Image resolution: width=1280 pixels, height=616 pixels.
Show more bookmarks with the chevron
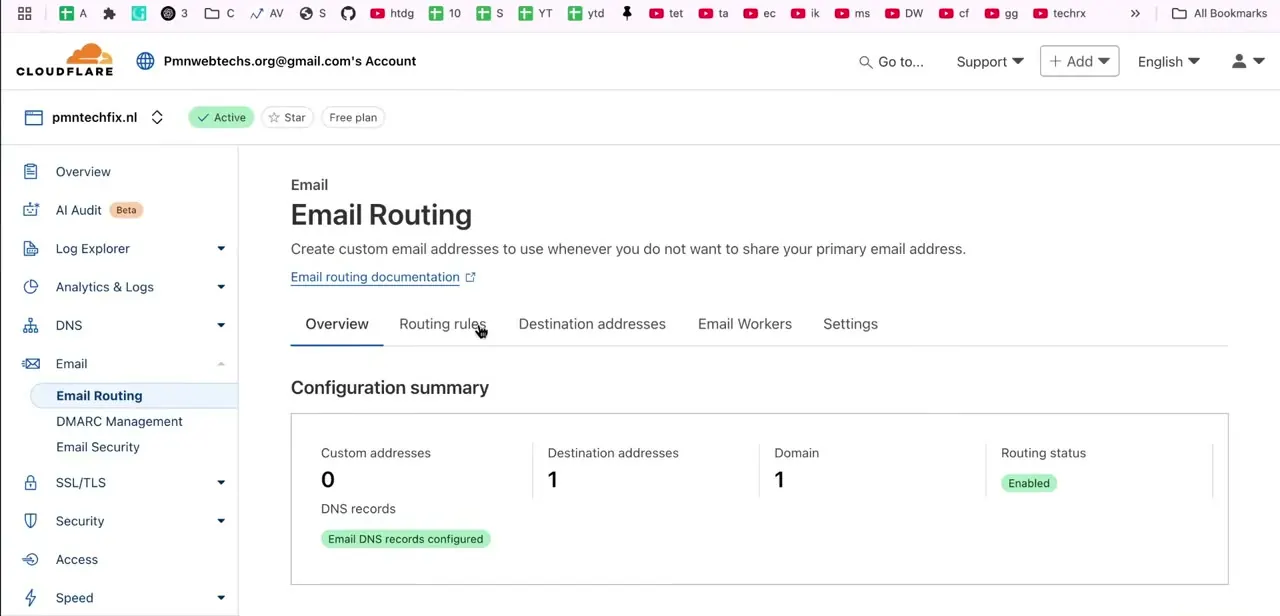1135,13
